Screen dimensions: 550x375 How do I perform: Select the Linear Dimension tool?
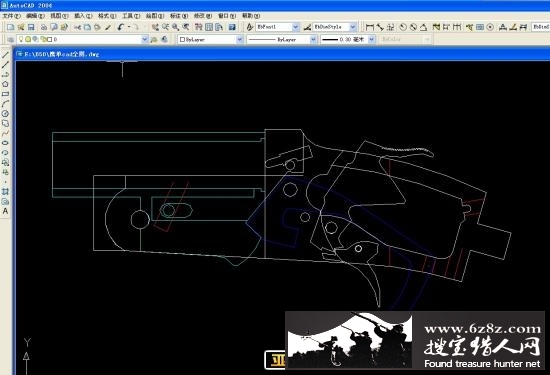369,27
